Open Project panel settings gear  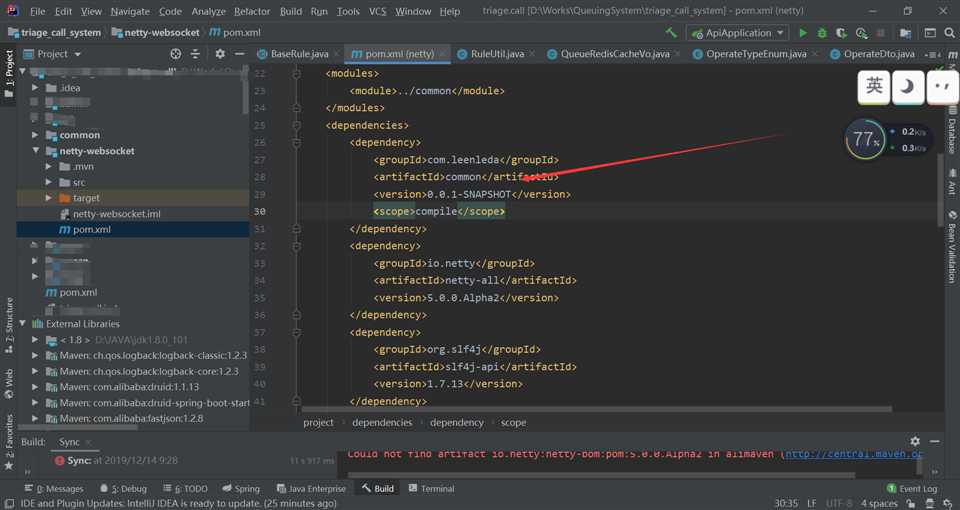tap(220, 54)
